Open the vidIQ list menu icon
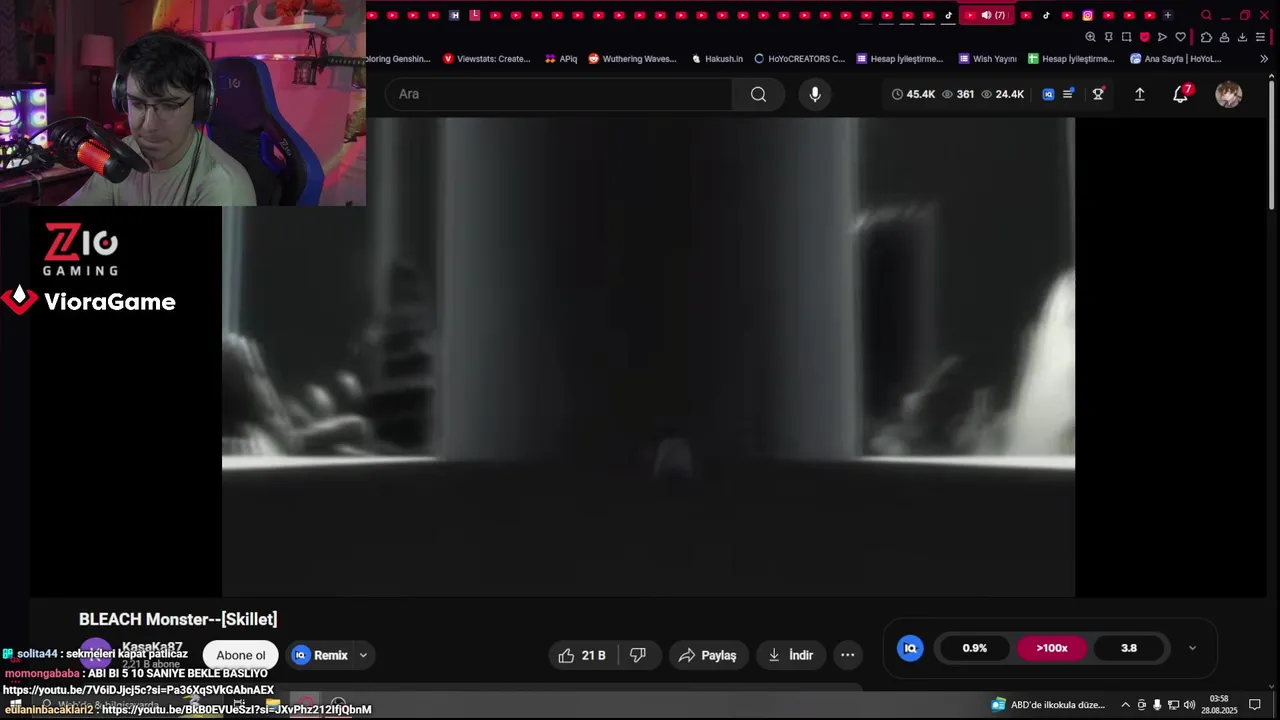The image size is (1280, 720). pyautogui.click(x=1068, y=94)
